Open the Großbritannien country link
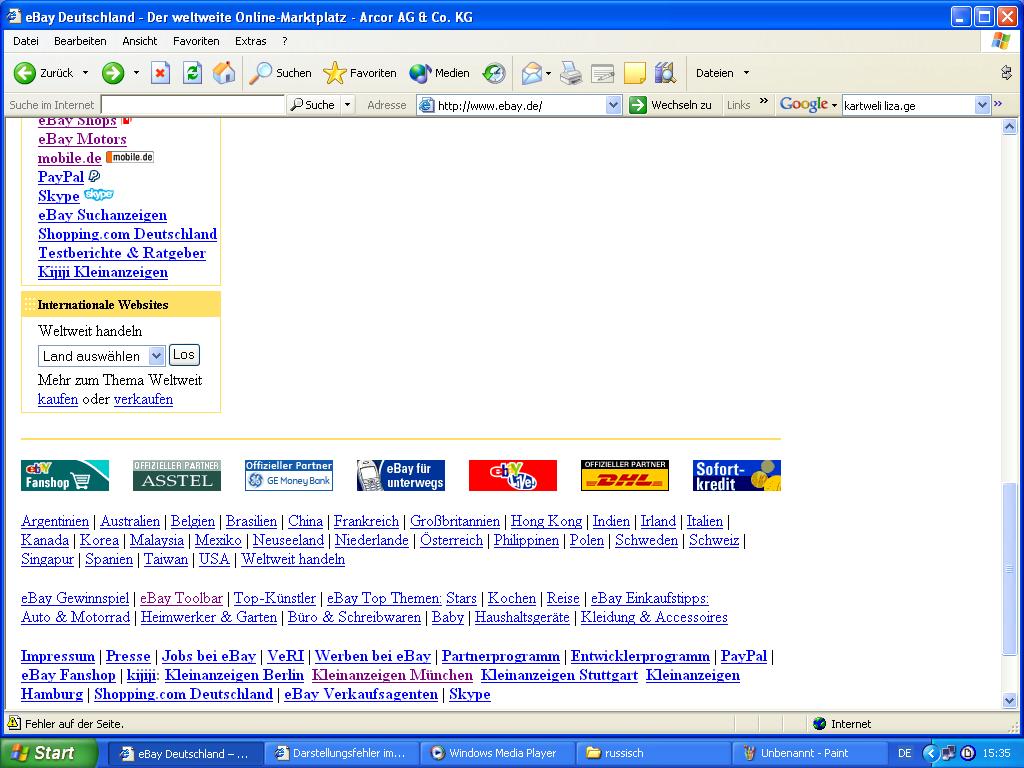Viewport: 1024px width, 768px height. point(455,521)
